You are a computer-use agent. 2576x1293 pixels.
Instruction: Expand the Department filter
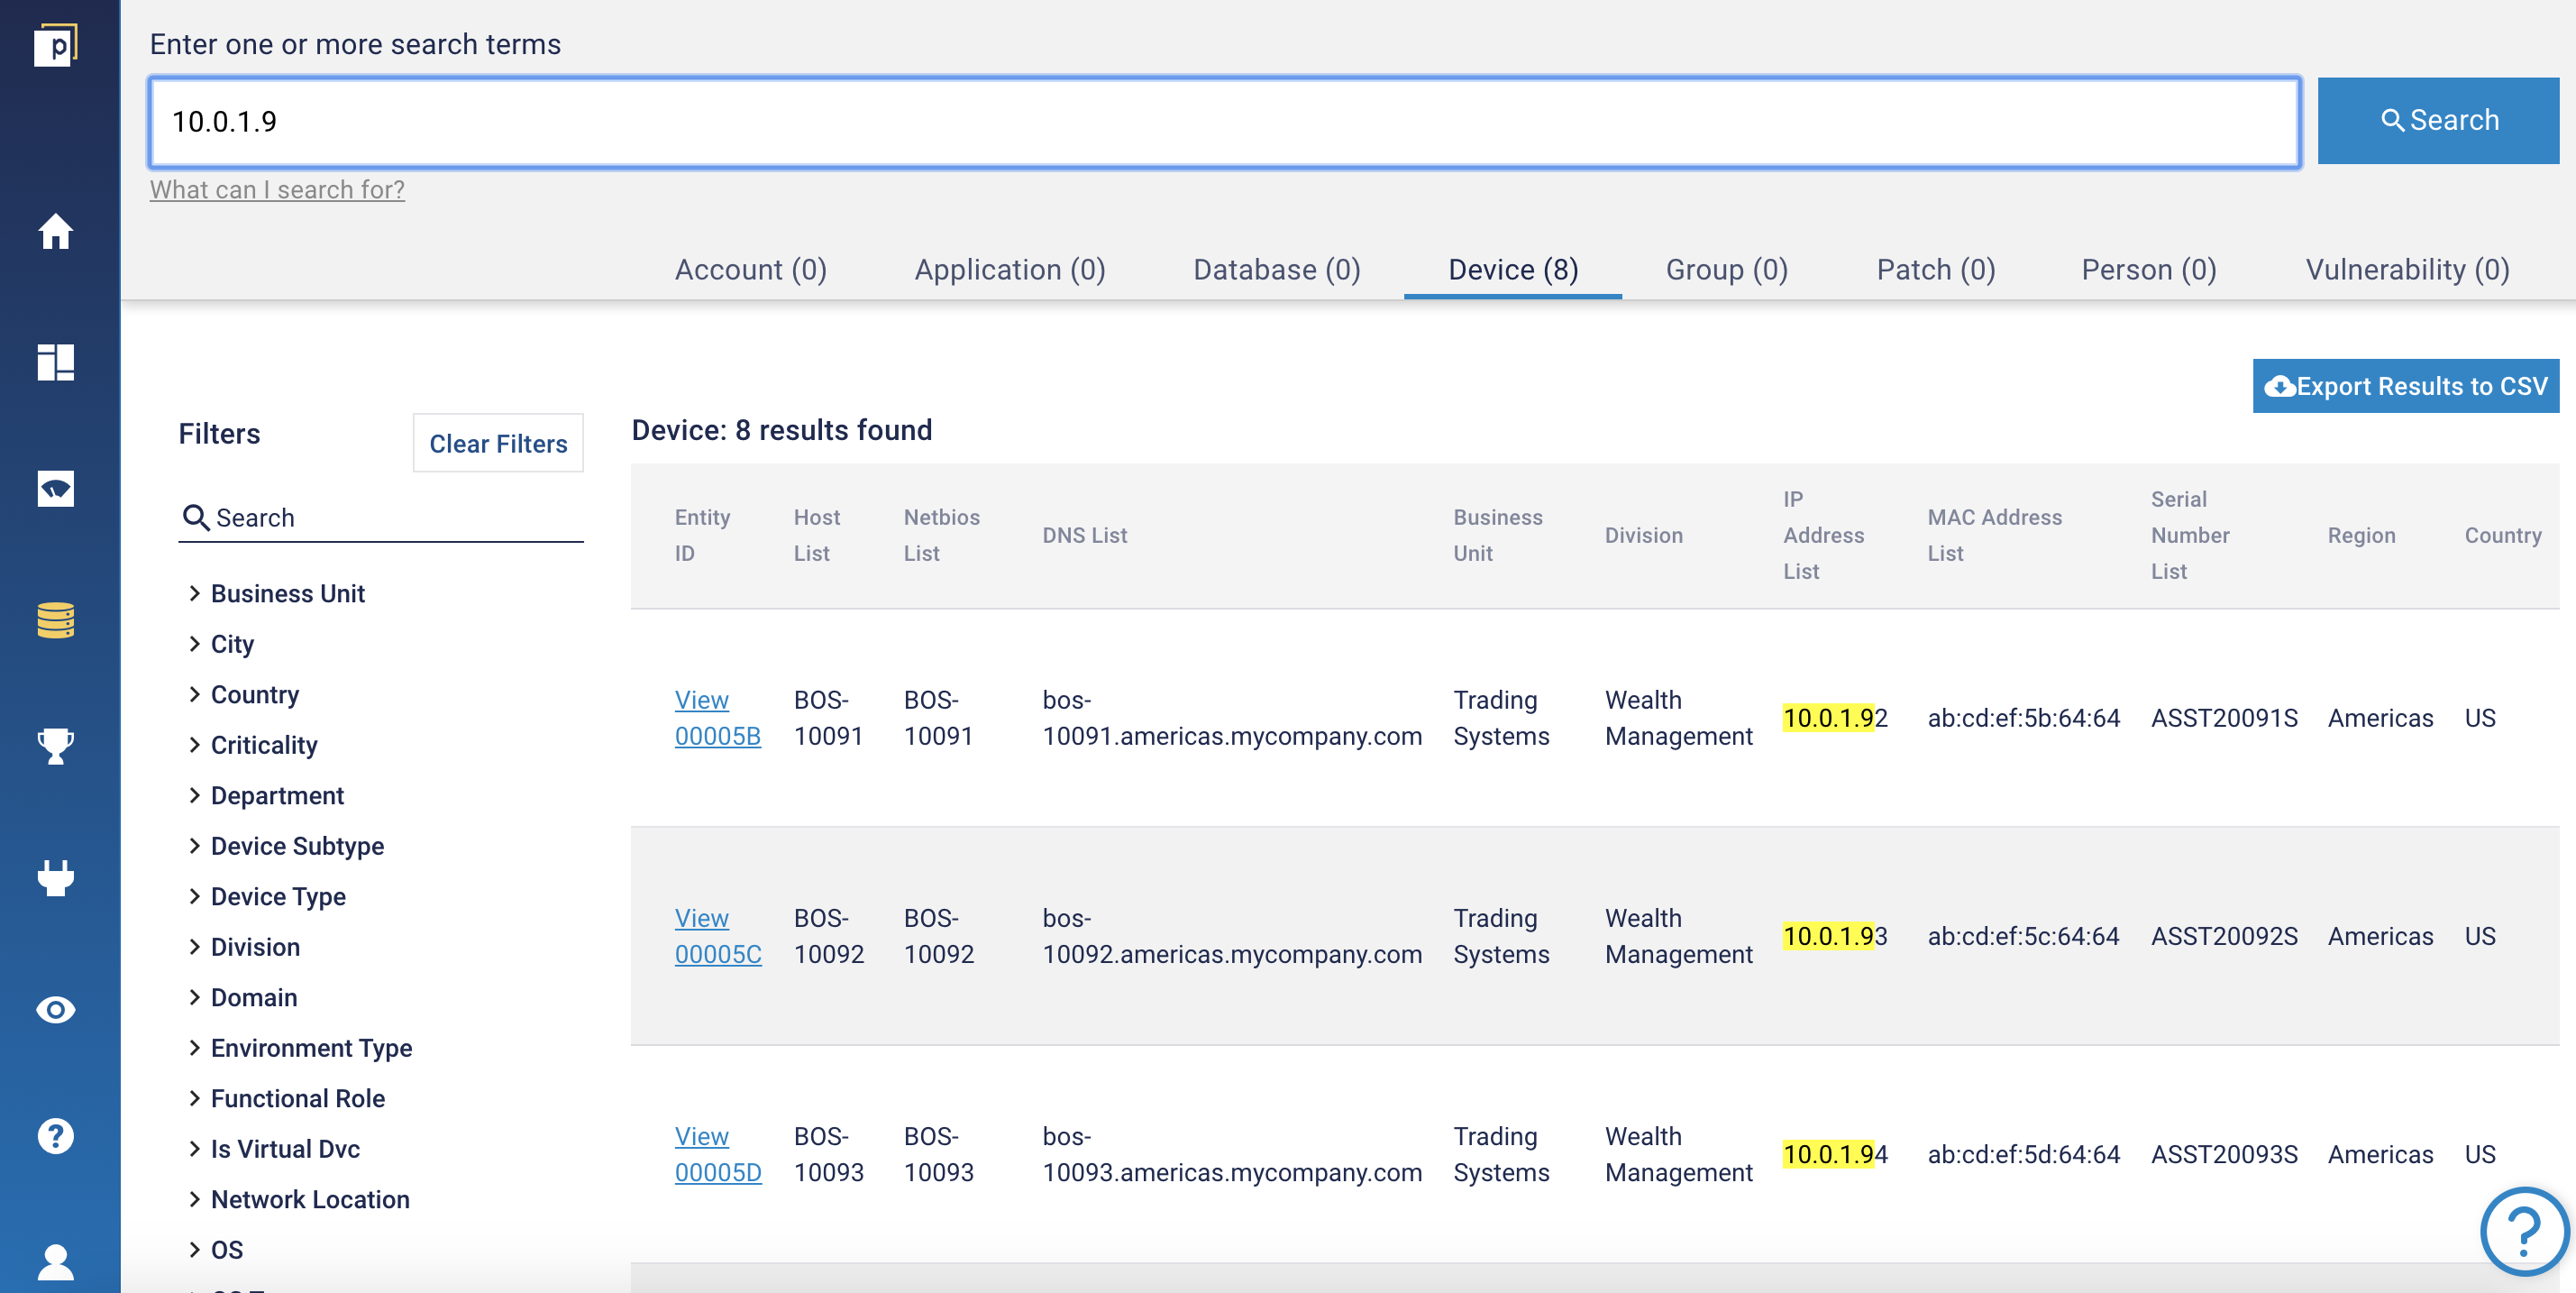[266, 796]
